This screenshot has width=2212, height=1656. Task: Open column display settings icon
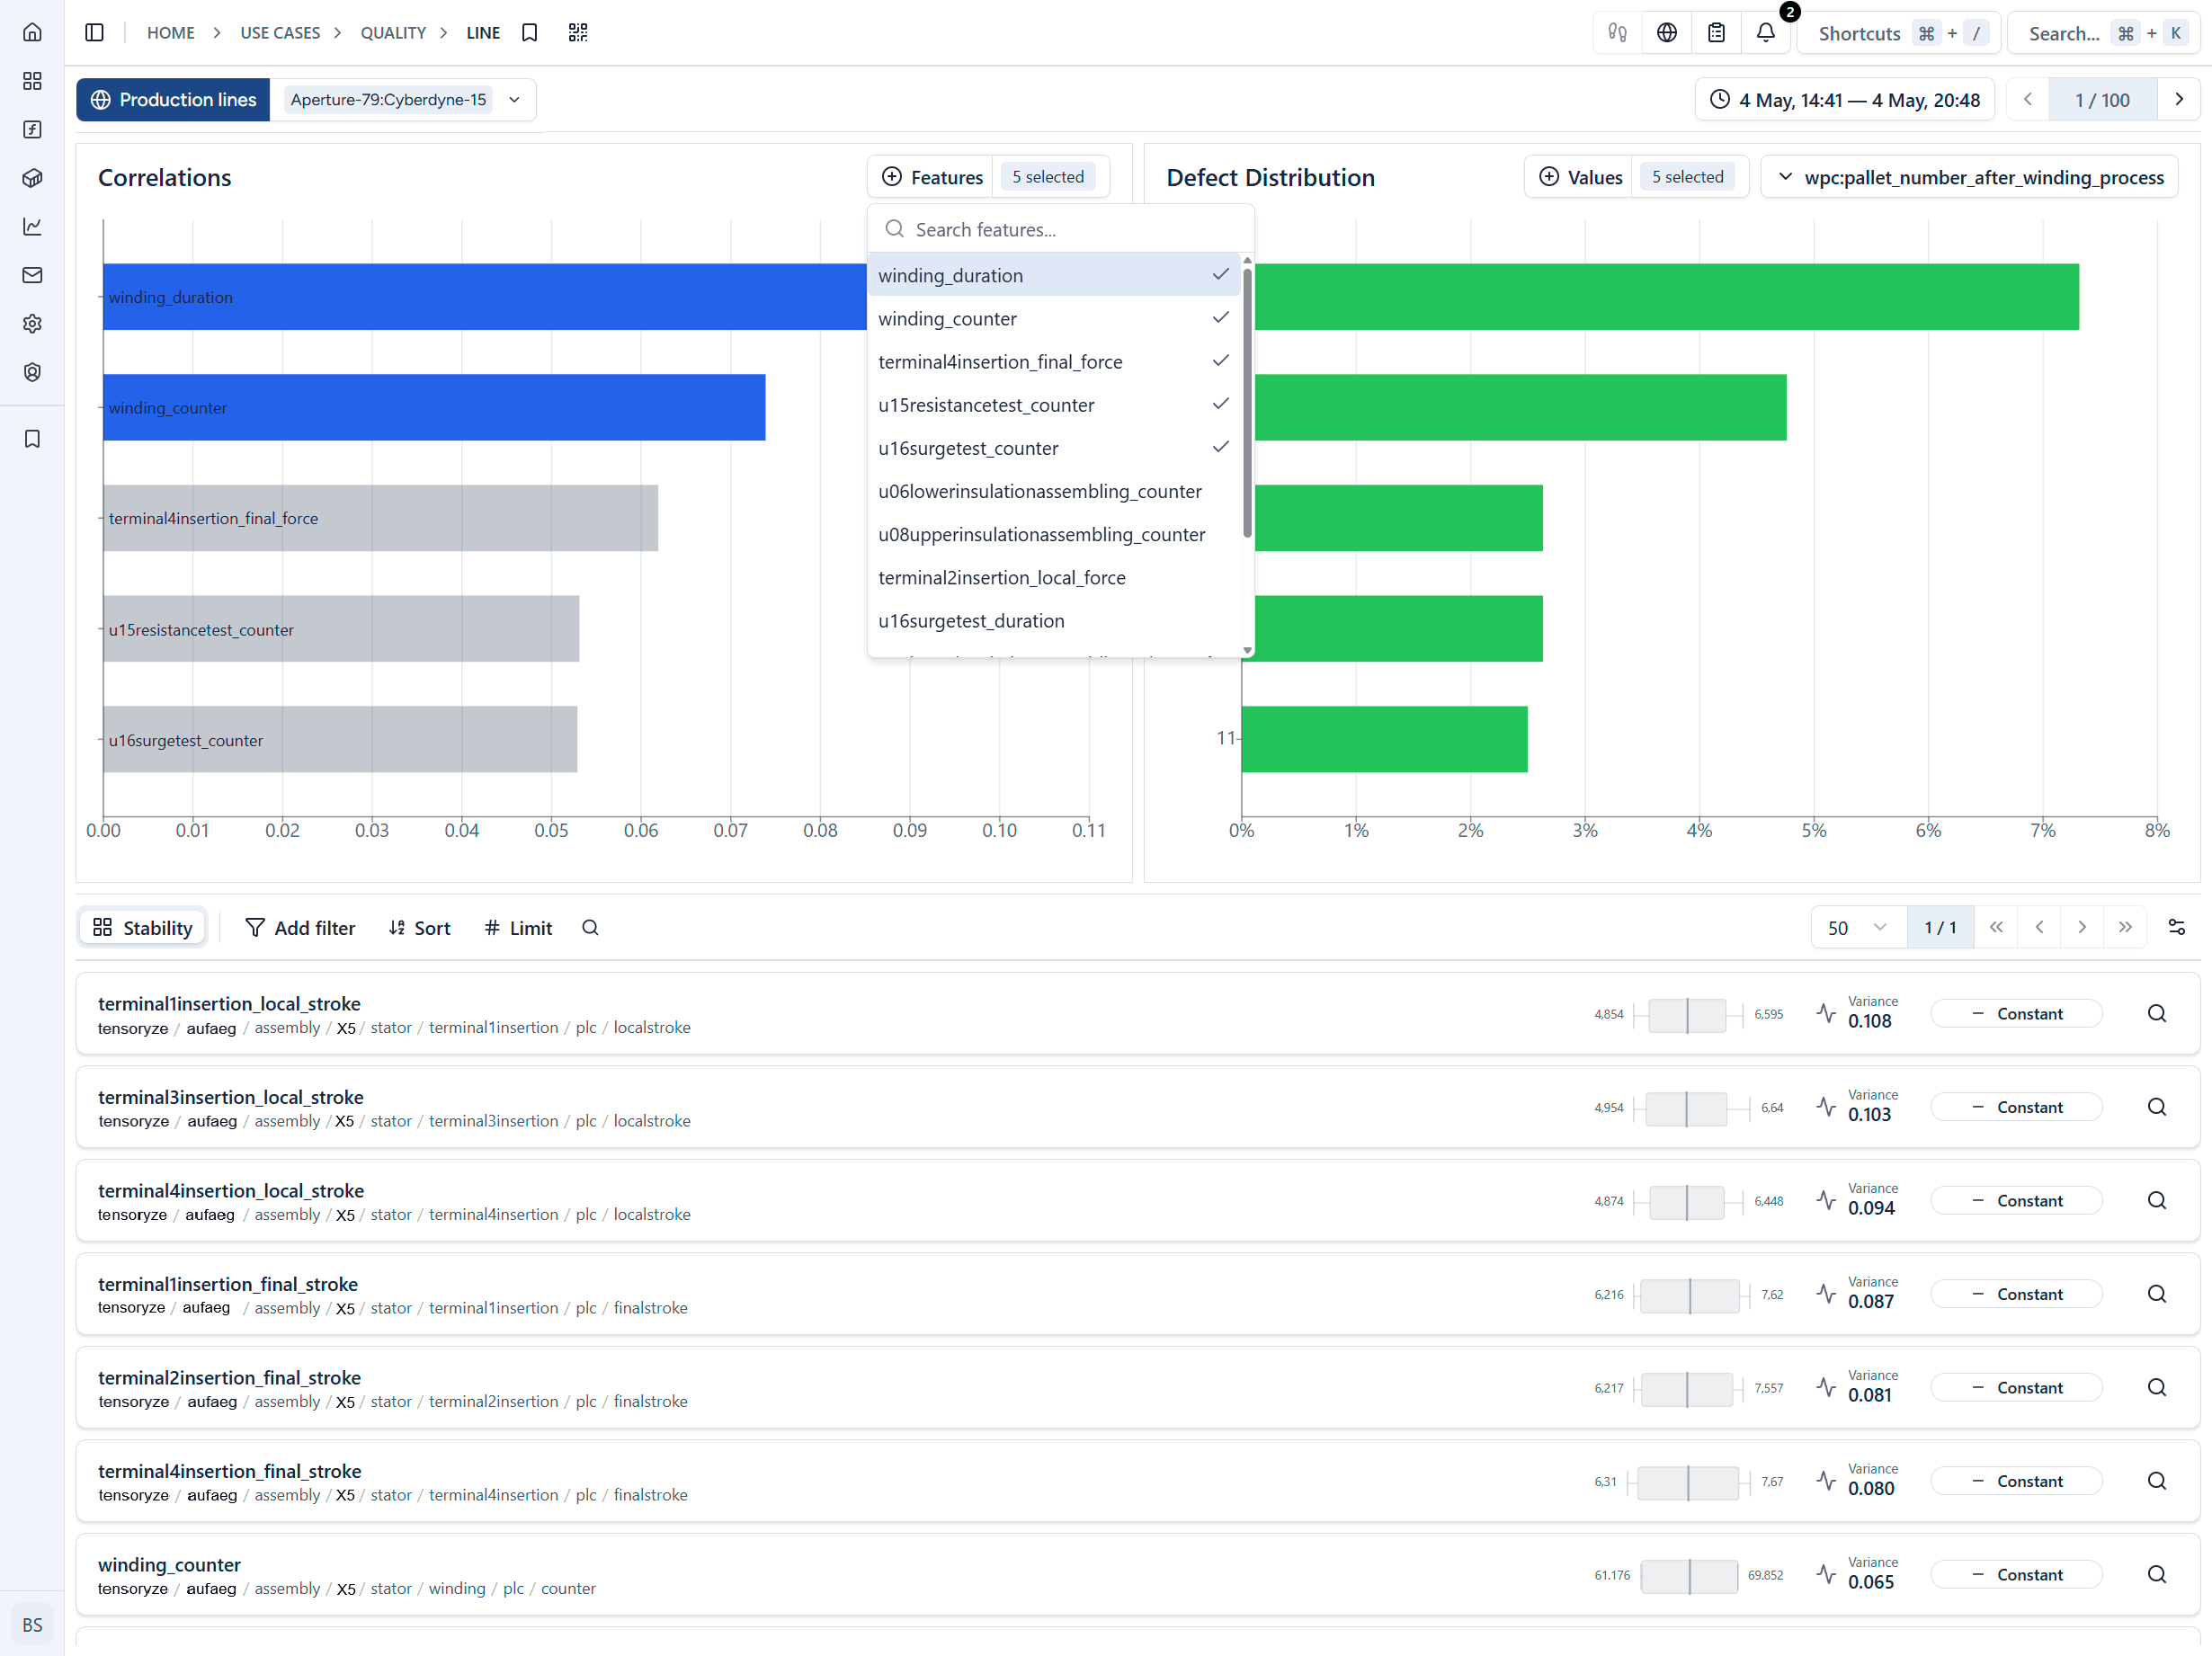[2177, 928]
